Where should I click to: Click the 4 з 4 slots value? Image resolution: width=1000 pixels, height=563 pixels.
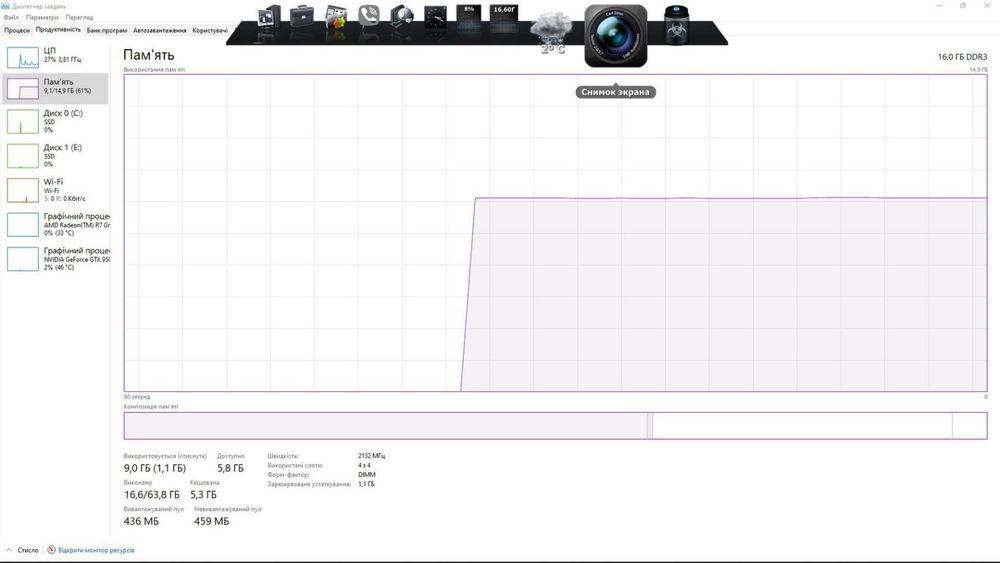364,465
